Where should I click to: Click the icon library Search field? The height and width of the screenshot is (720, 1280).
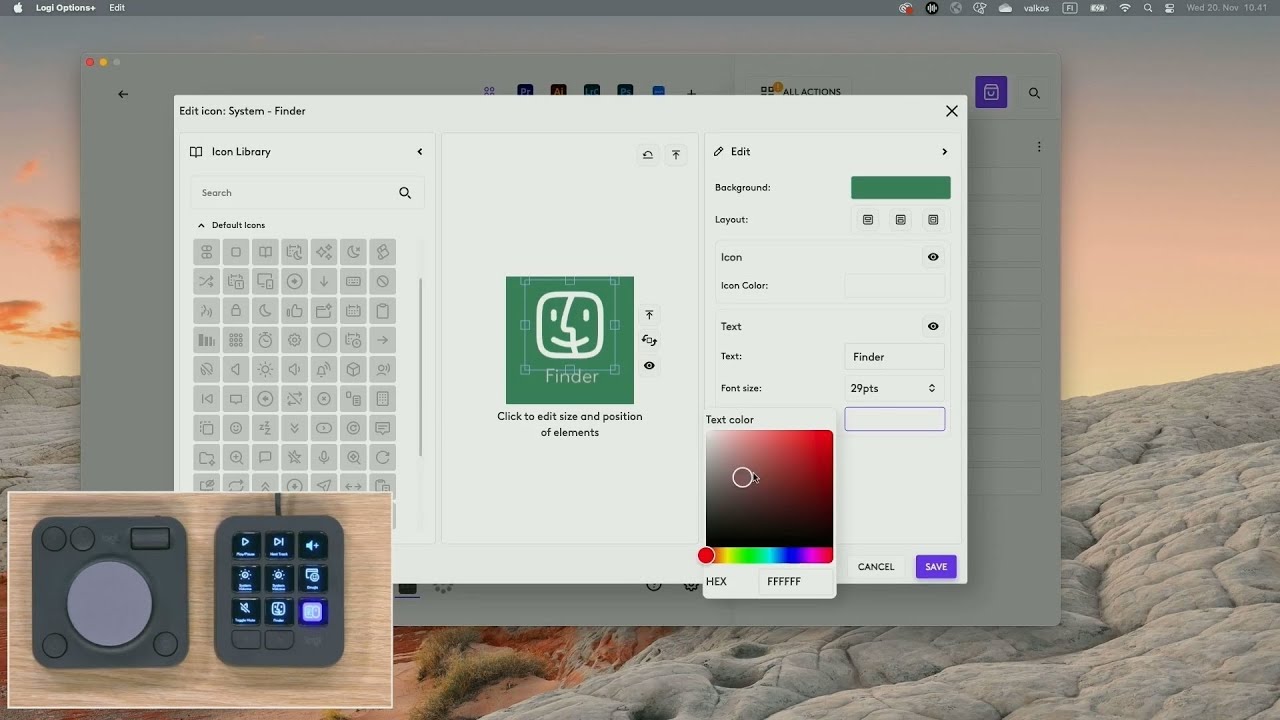[308, 193]
